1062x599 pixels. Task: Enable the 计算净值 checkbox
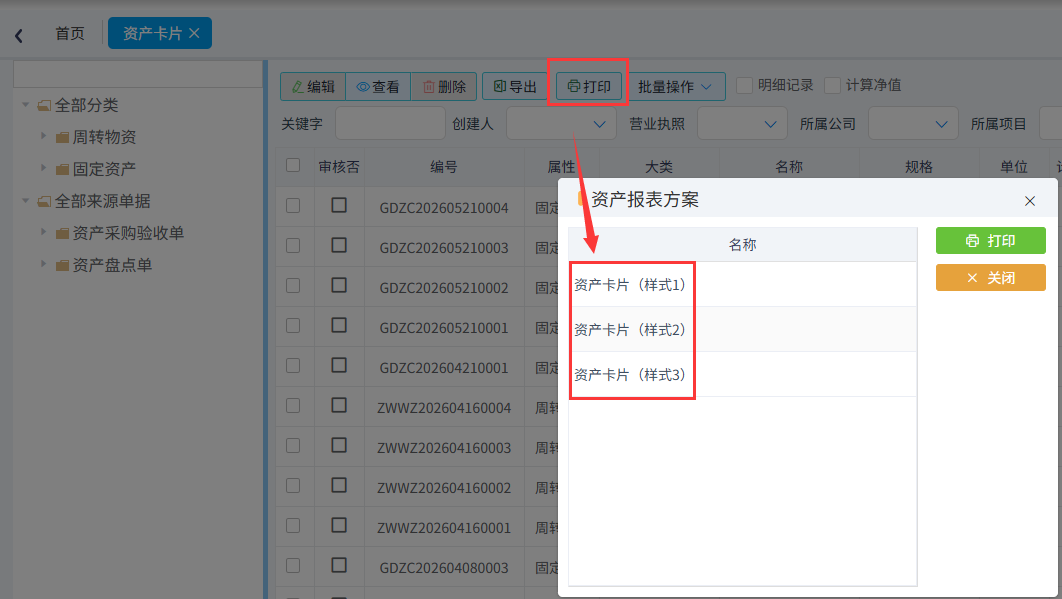point(832,85)
